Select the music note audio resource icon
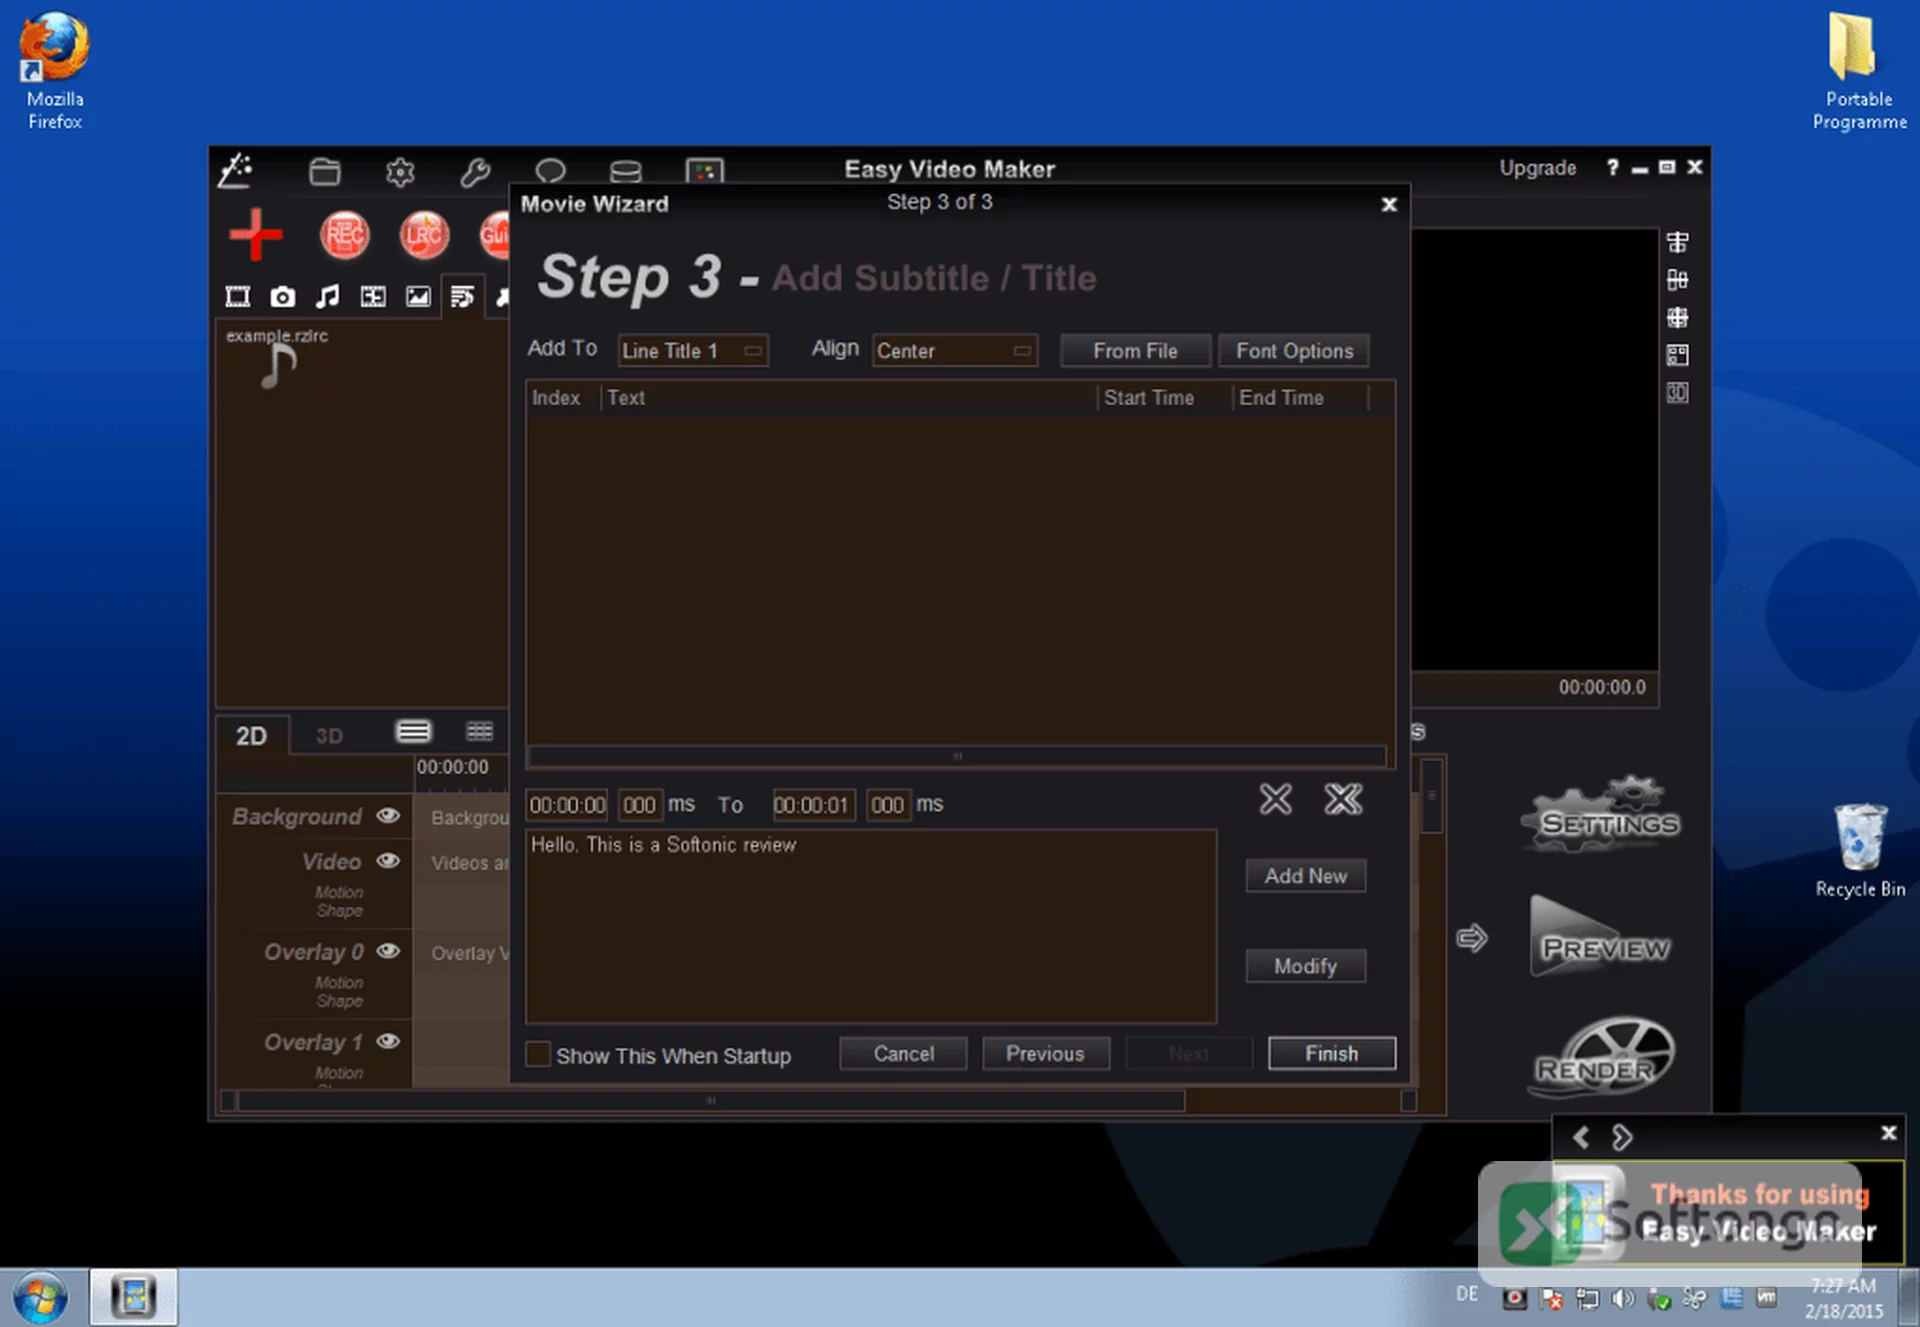 [328, 296]
